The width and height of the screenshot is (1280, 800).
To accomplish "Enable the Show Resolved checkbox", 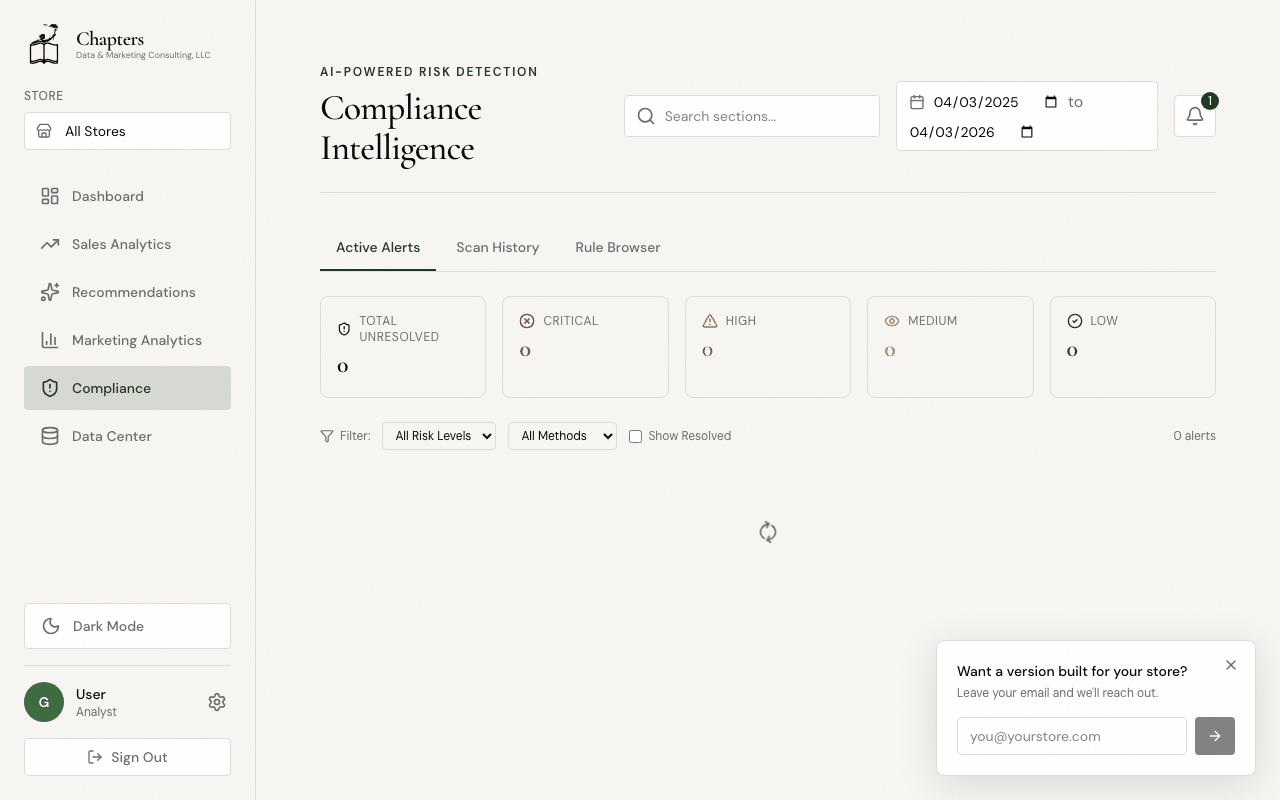I will (x=635, y=436).
